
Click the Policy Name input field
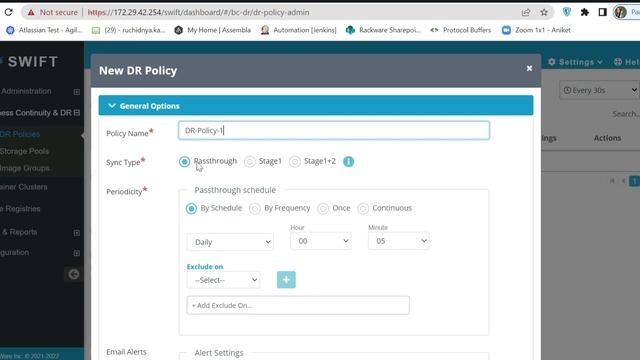(x=333, y=130)
